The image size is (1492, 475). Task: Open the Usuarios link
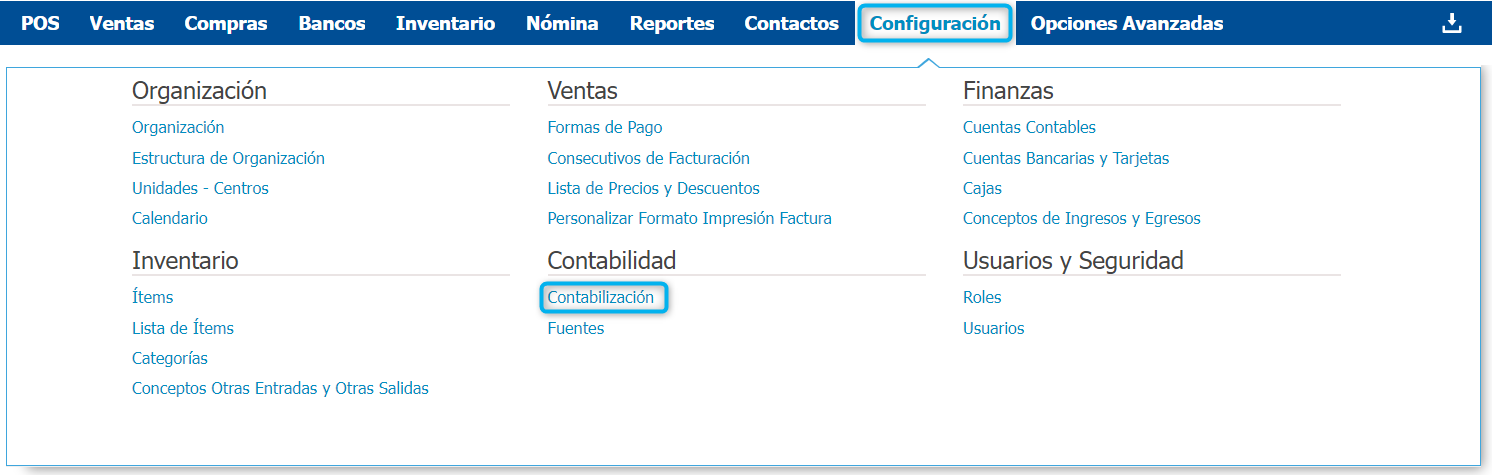[x=993, y=328]
